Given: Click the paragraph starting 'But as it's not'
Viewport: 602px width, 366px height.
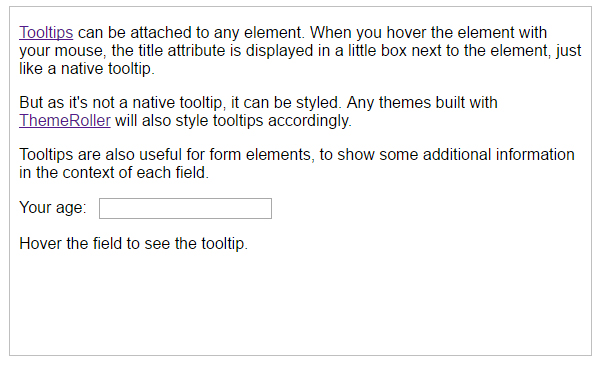Looking at the screenshot, I should click(x=258, y=111).
